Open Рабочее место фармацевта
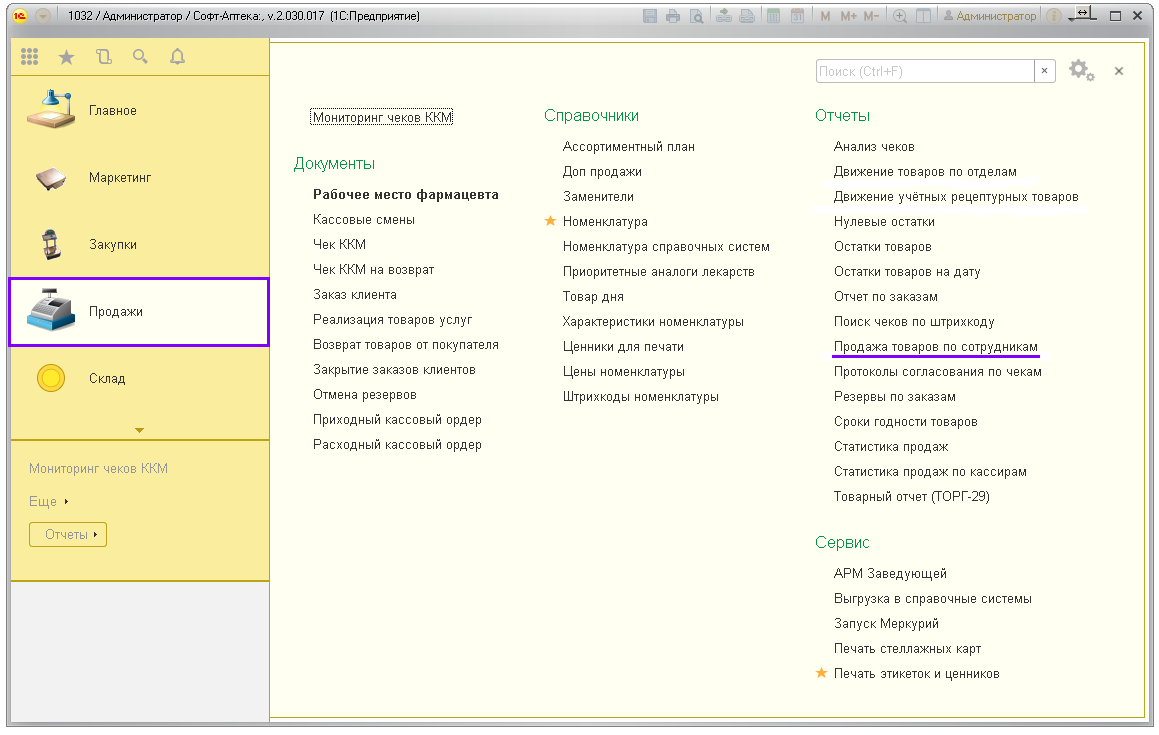The image size is (1159, 735). [x=405, y=195]
